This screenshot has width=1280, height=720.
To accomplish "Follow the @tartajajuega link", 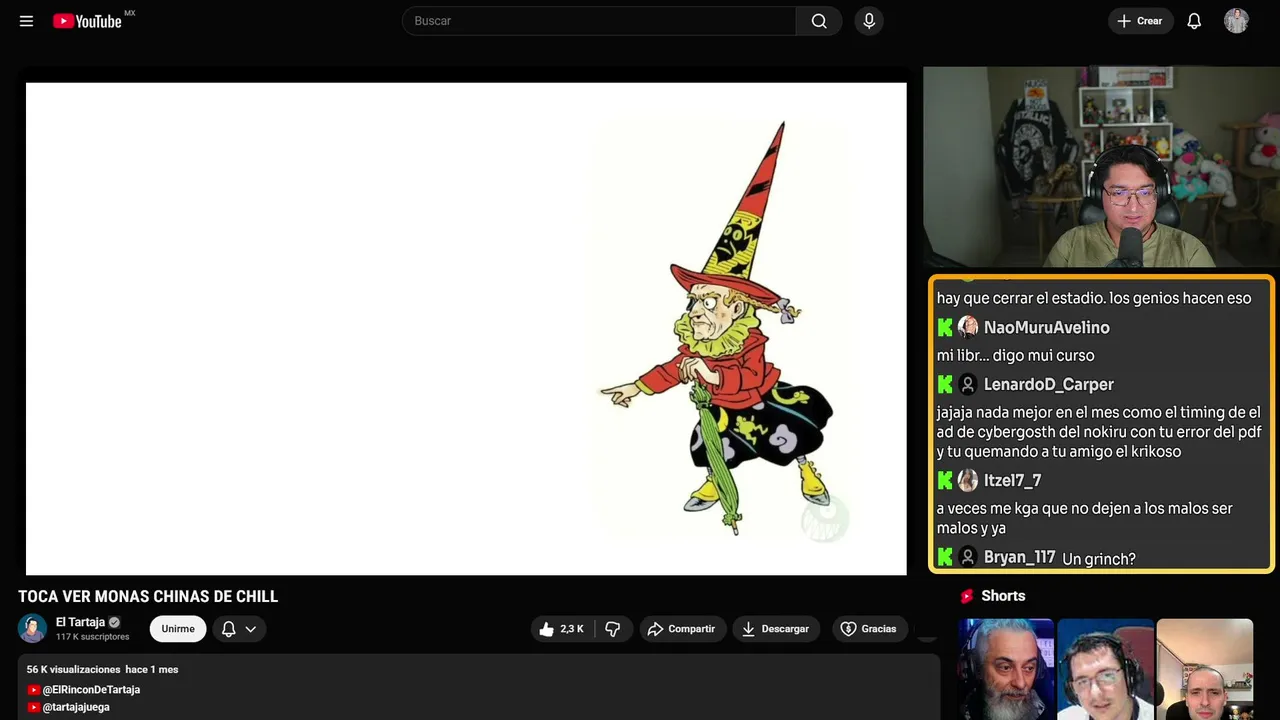I will 76,707.
